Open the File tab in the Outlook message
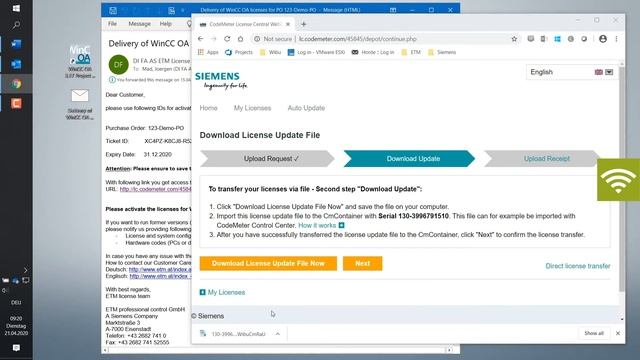 coord(113,24)
